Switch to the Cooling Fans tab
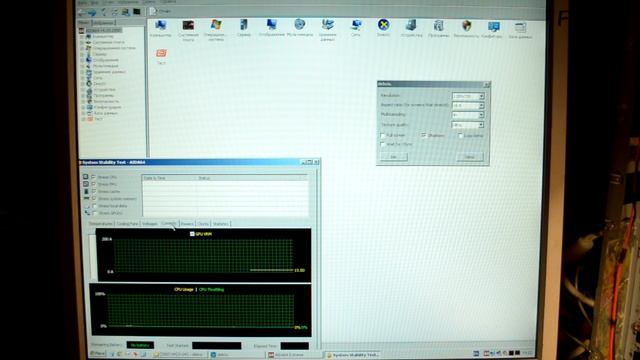This screenshot has width=640, height=360. (x=127, y=224)
